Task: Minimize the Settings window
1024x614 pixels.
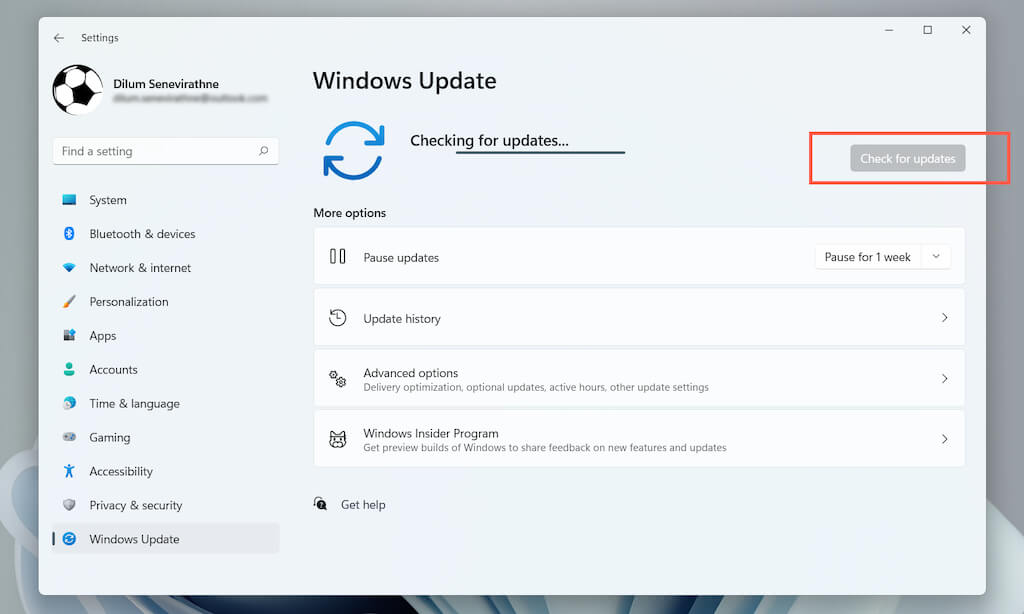Action: click(x=889, y=30)
